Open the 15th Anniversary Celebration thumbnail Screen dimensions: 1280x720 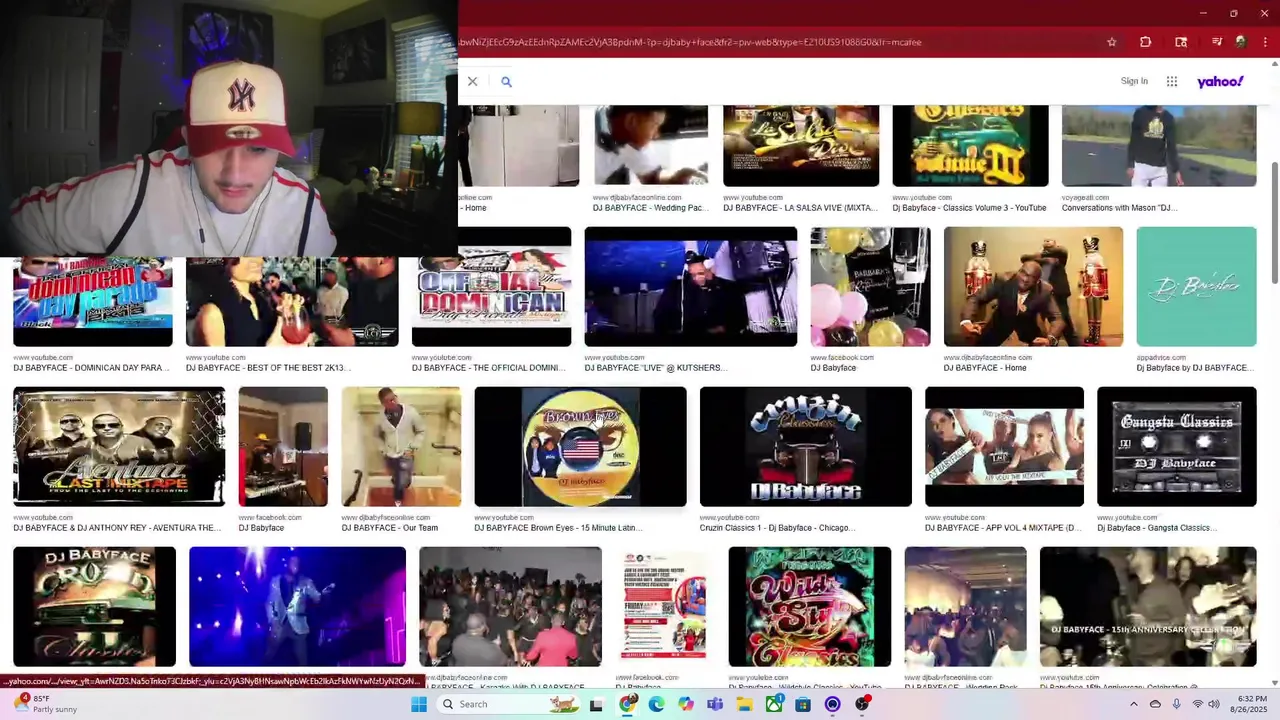pos(1148,606)
